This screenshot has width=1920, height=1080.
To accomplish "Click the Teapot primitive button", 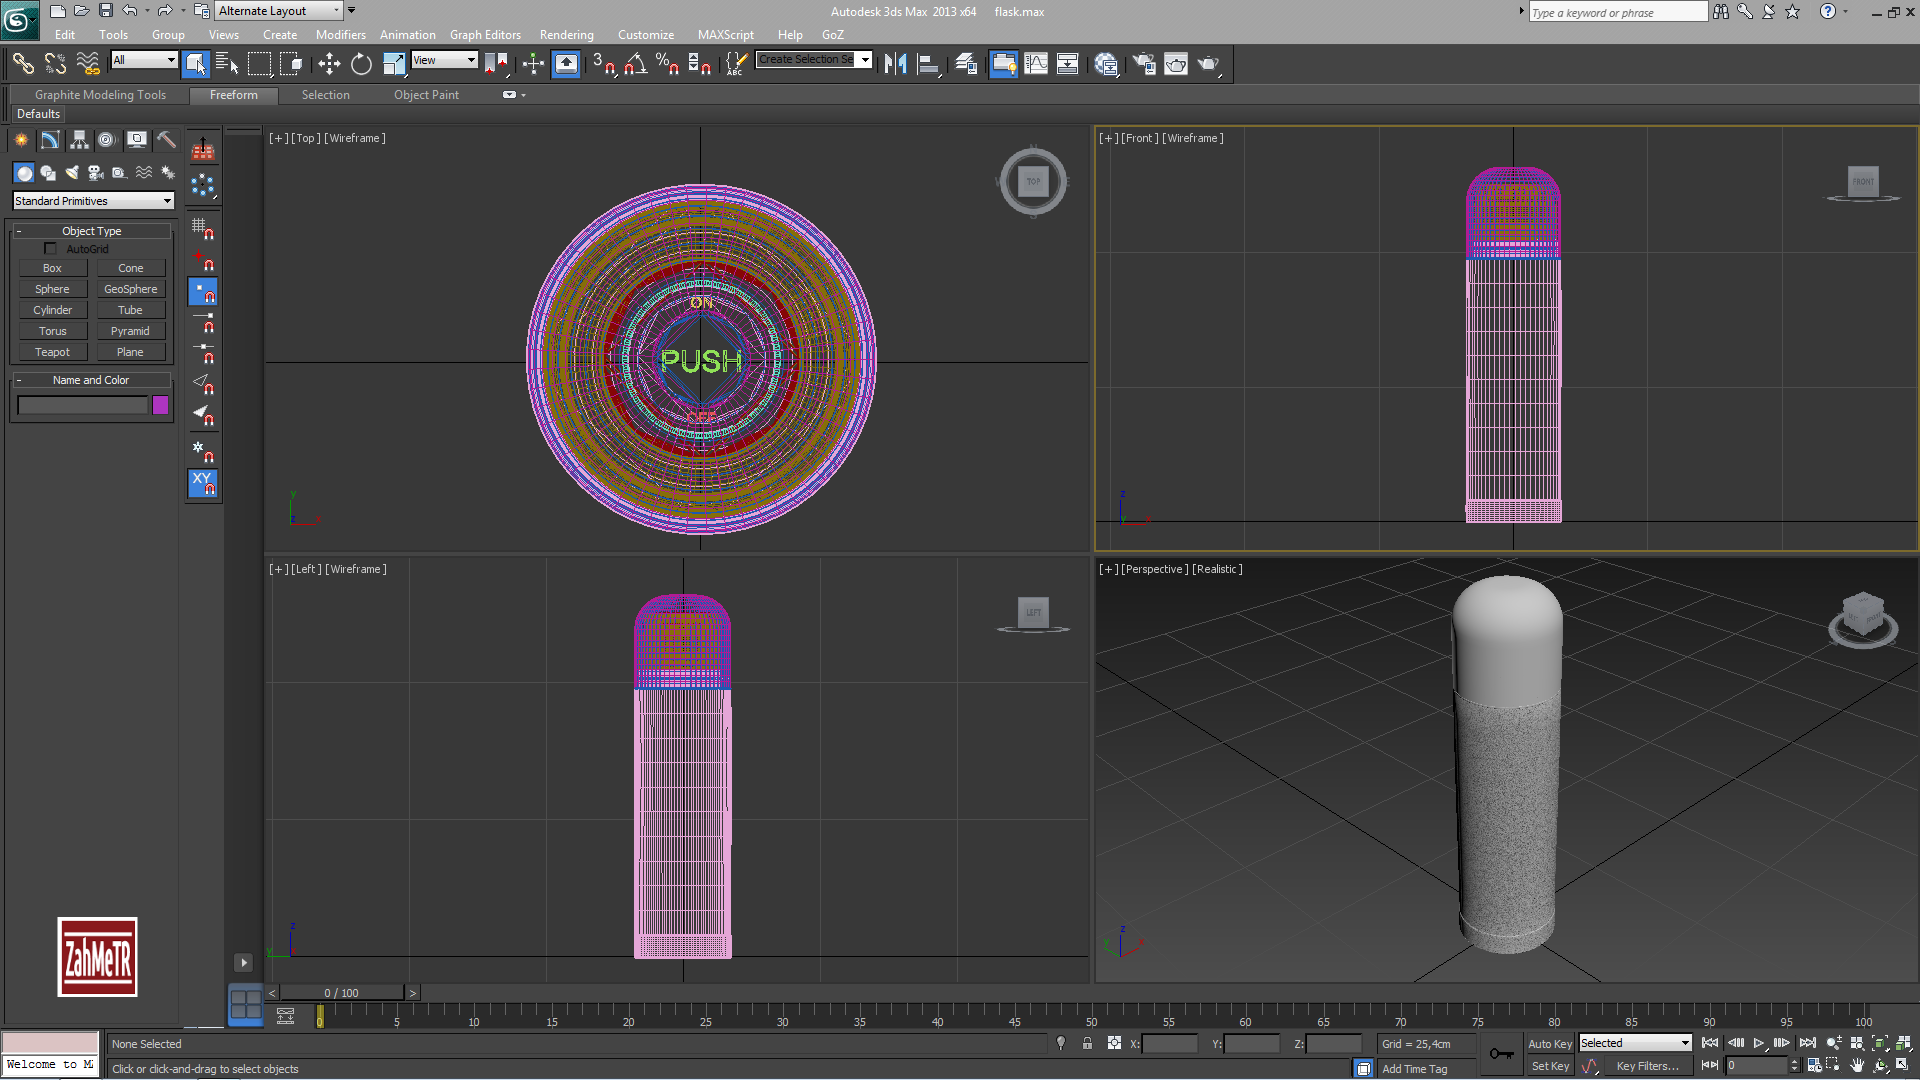I will tap(52, 352).
